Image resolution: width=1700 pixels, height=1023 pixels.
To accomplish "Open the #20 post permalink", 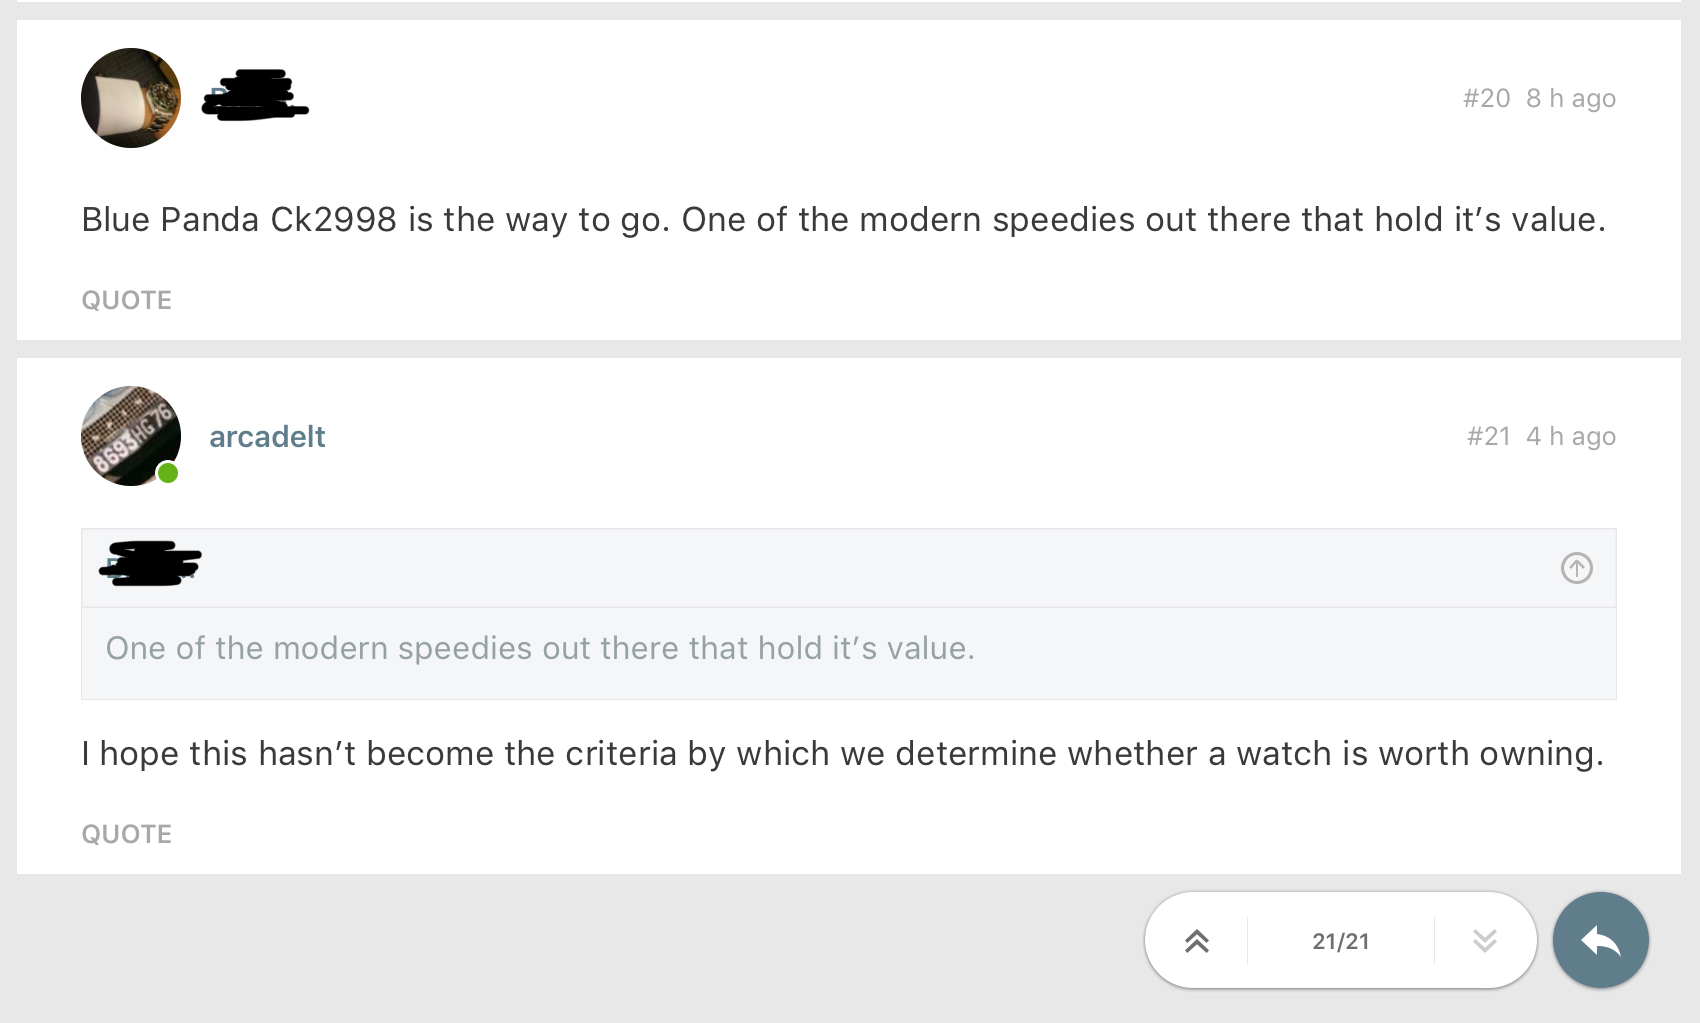I will tap(1486, 98).
